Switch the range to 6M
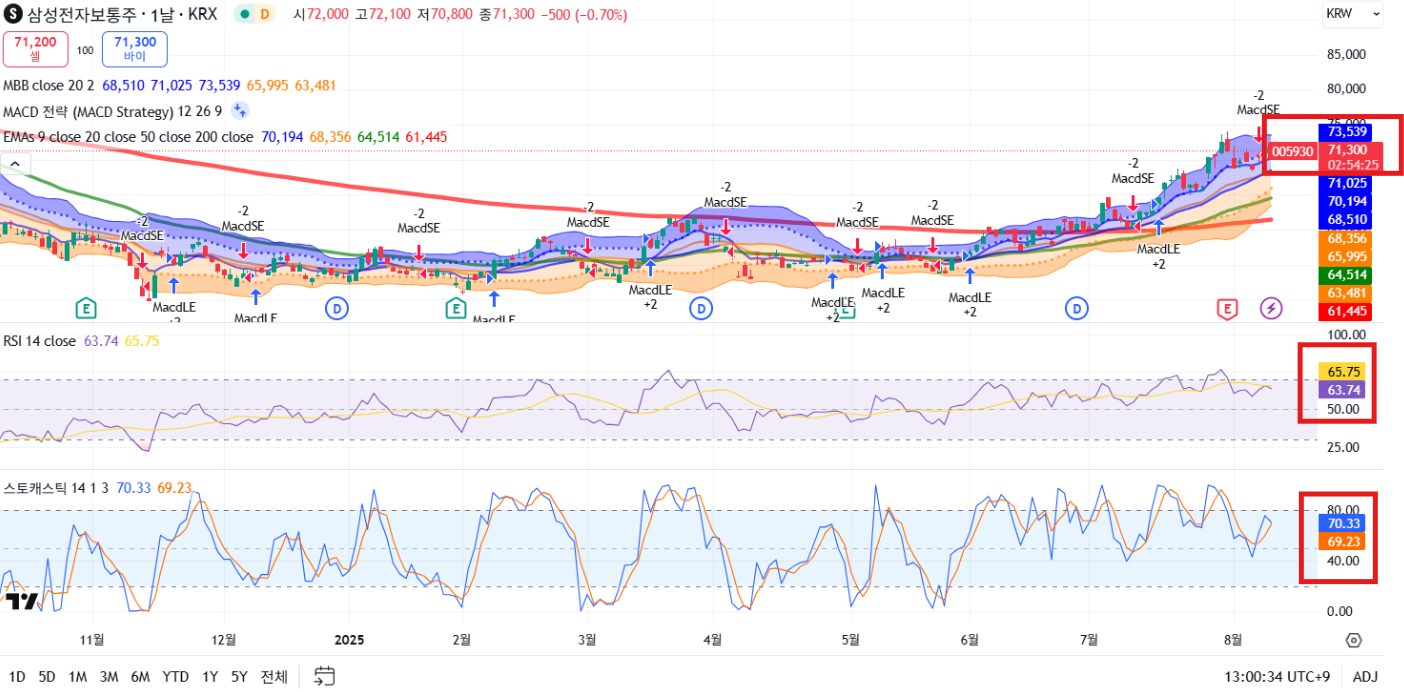The image size is (1404, 692). tap(141, 677)
